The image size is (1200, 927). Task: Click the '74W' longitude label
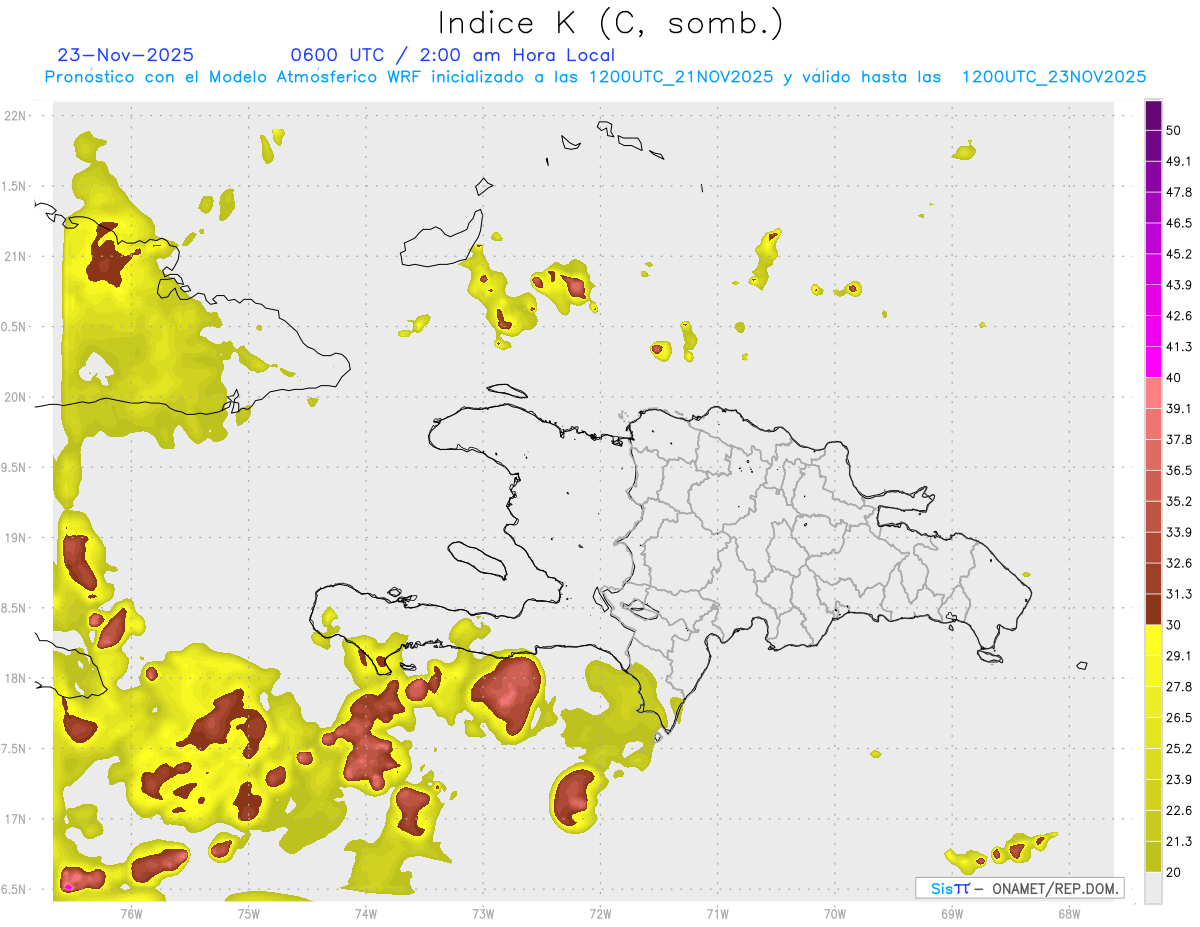366,913
